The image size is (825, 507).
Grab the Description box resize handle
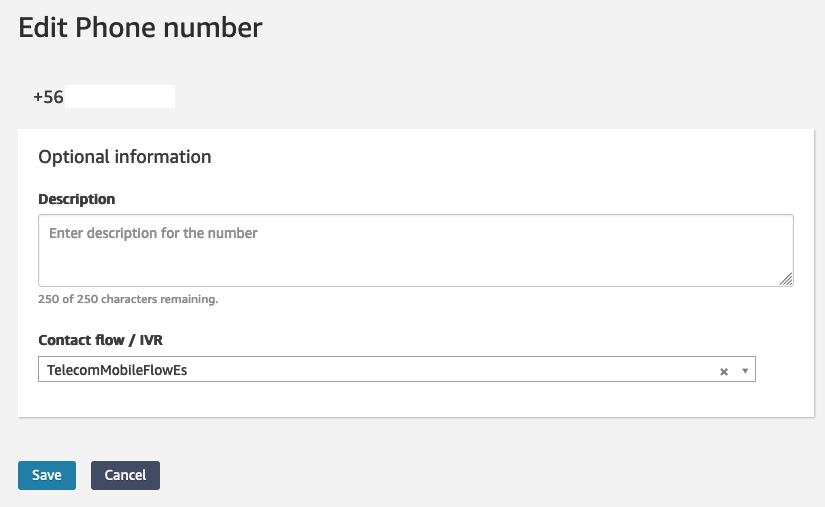click(786, 280)
